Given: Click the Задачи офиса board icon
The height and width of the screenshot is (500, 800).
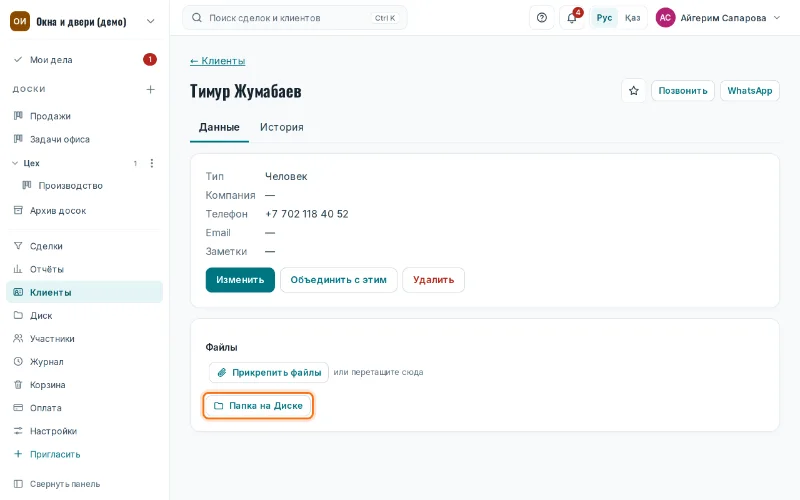Looking at the screenshot, I should click(x=18, y=139).
